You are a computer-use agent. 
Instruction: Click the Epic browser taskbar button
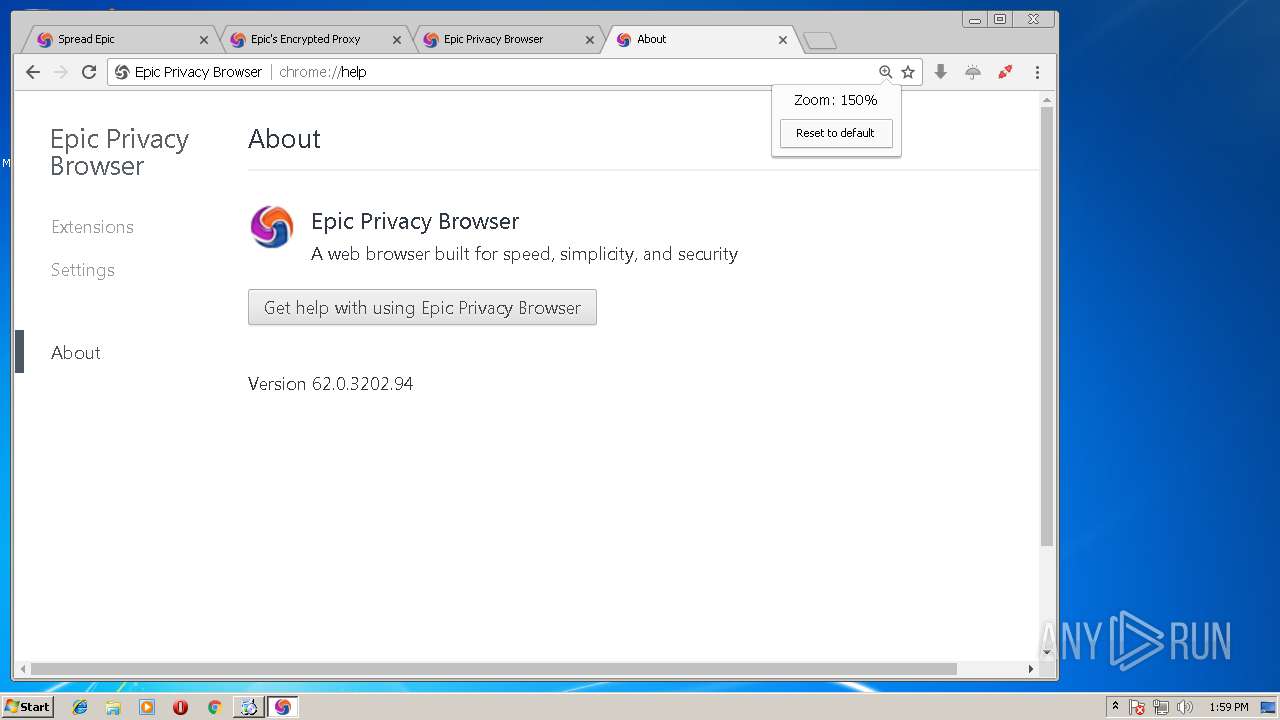[x=282, y=707]
